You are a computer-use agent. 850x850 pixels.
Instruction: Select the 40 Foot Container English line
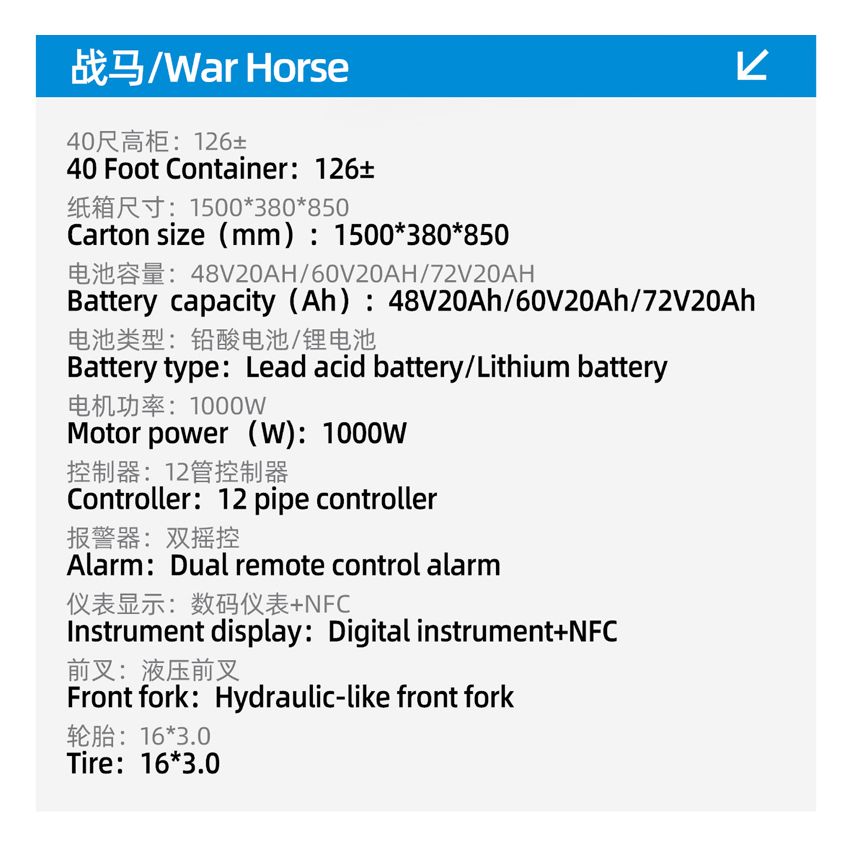[x=220, y=168]
